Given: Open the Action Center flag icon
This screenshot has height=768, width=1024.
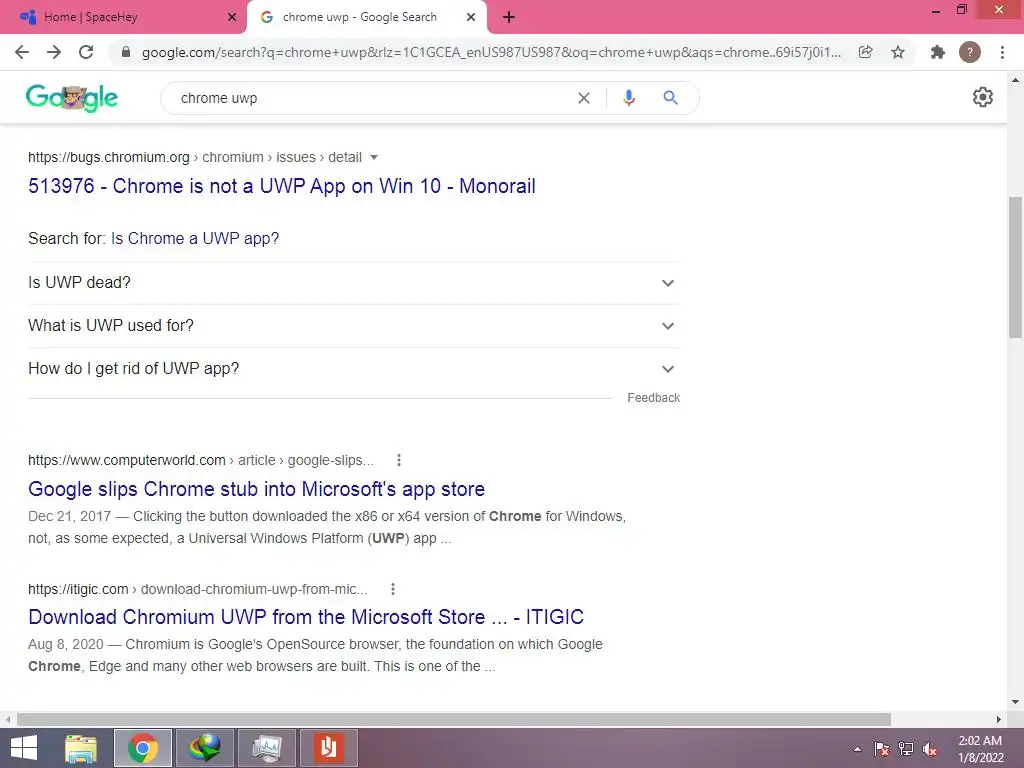Looking at the screenshot, I should point(882,749).
